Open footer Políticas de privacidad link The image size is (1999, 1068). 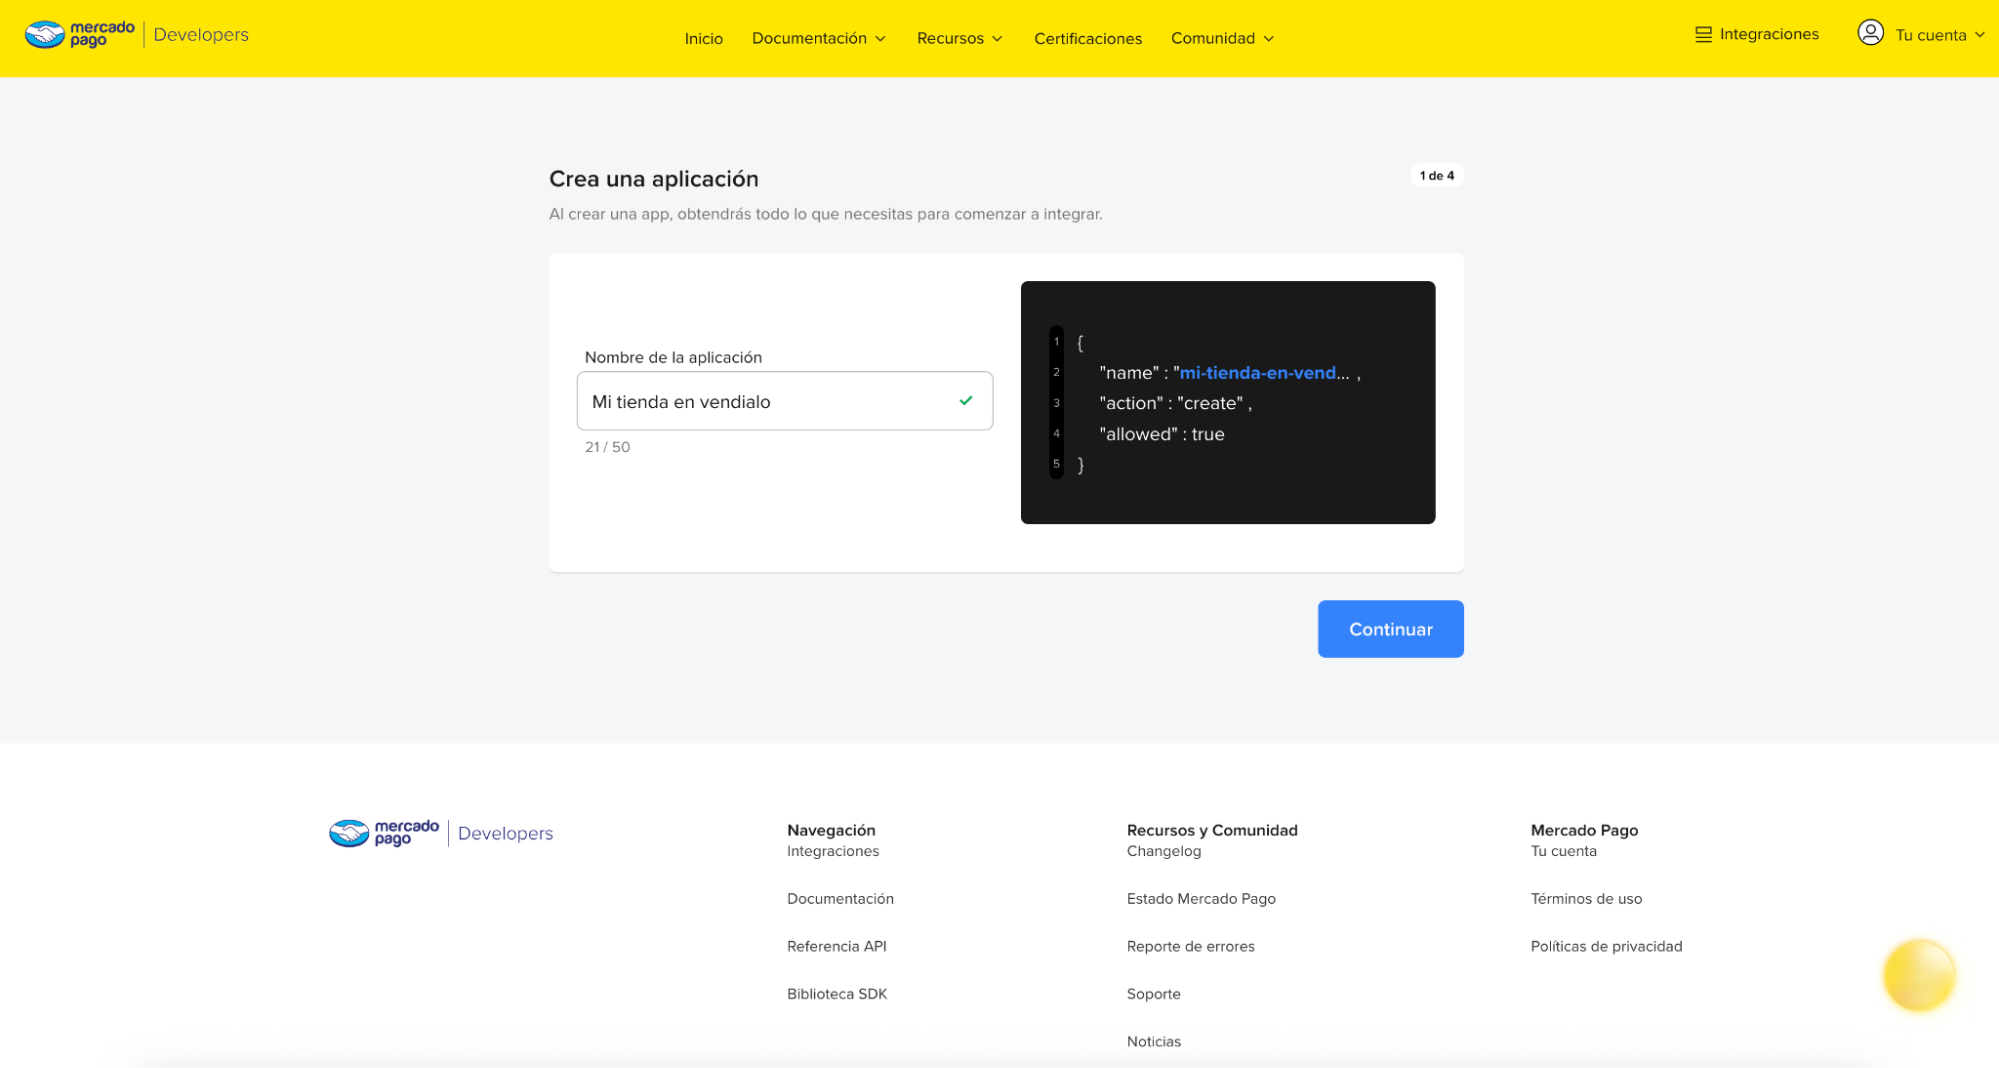click(x=1606, y=946)
